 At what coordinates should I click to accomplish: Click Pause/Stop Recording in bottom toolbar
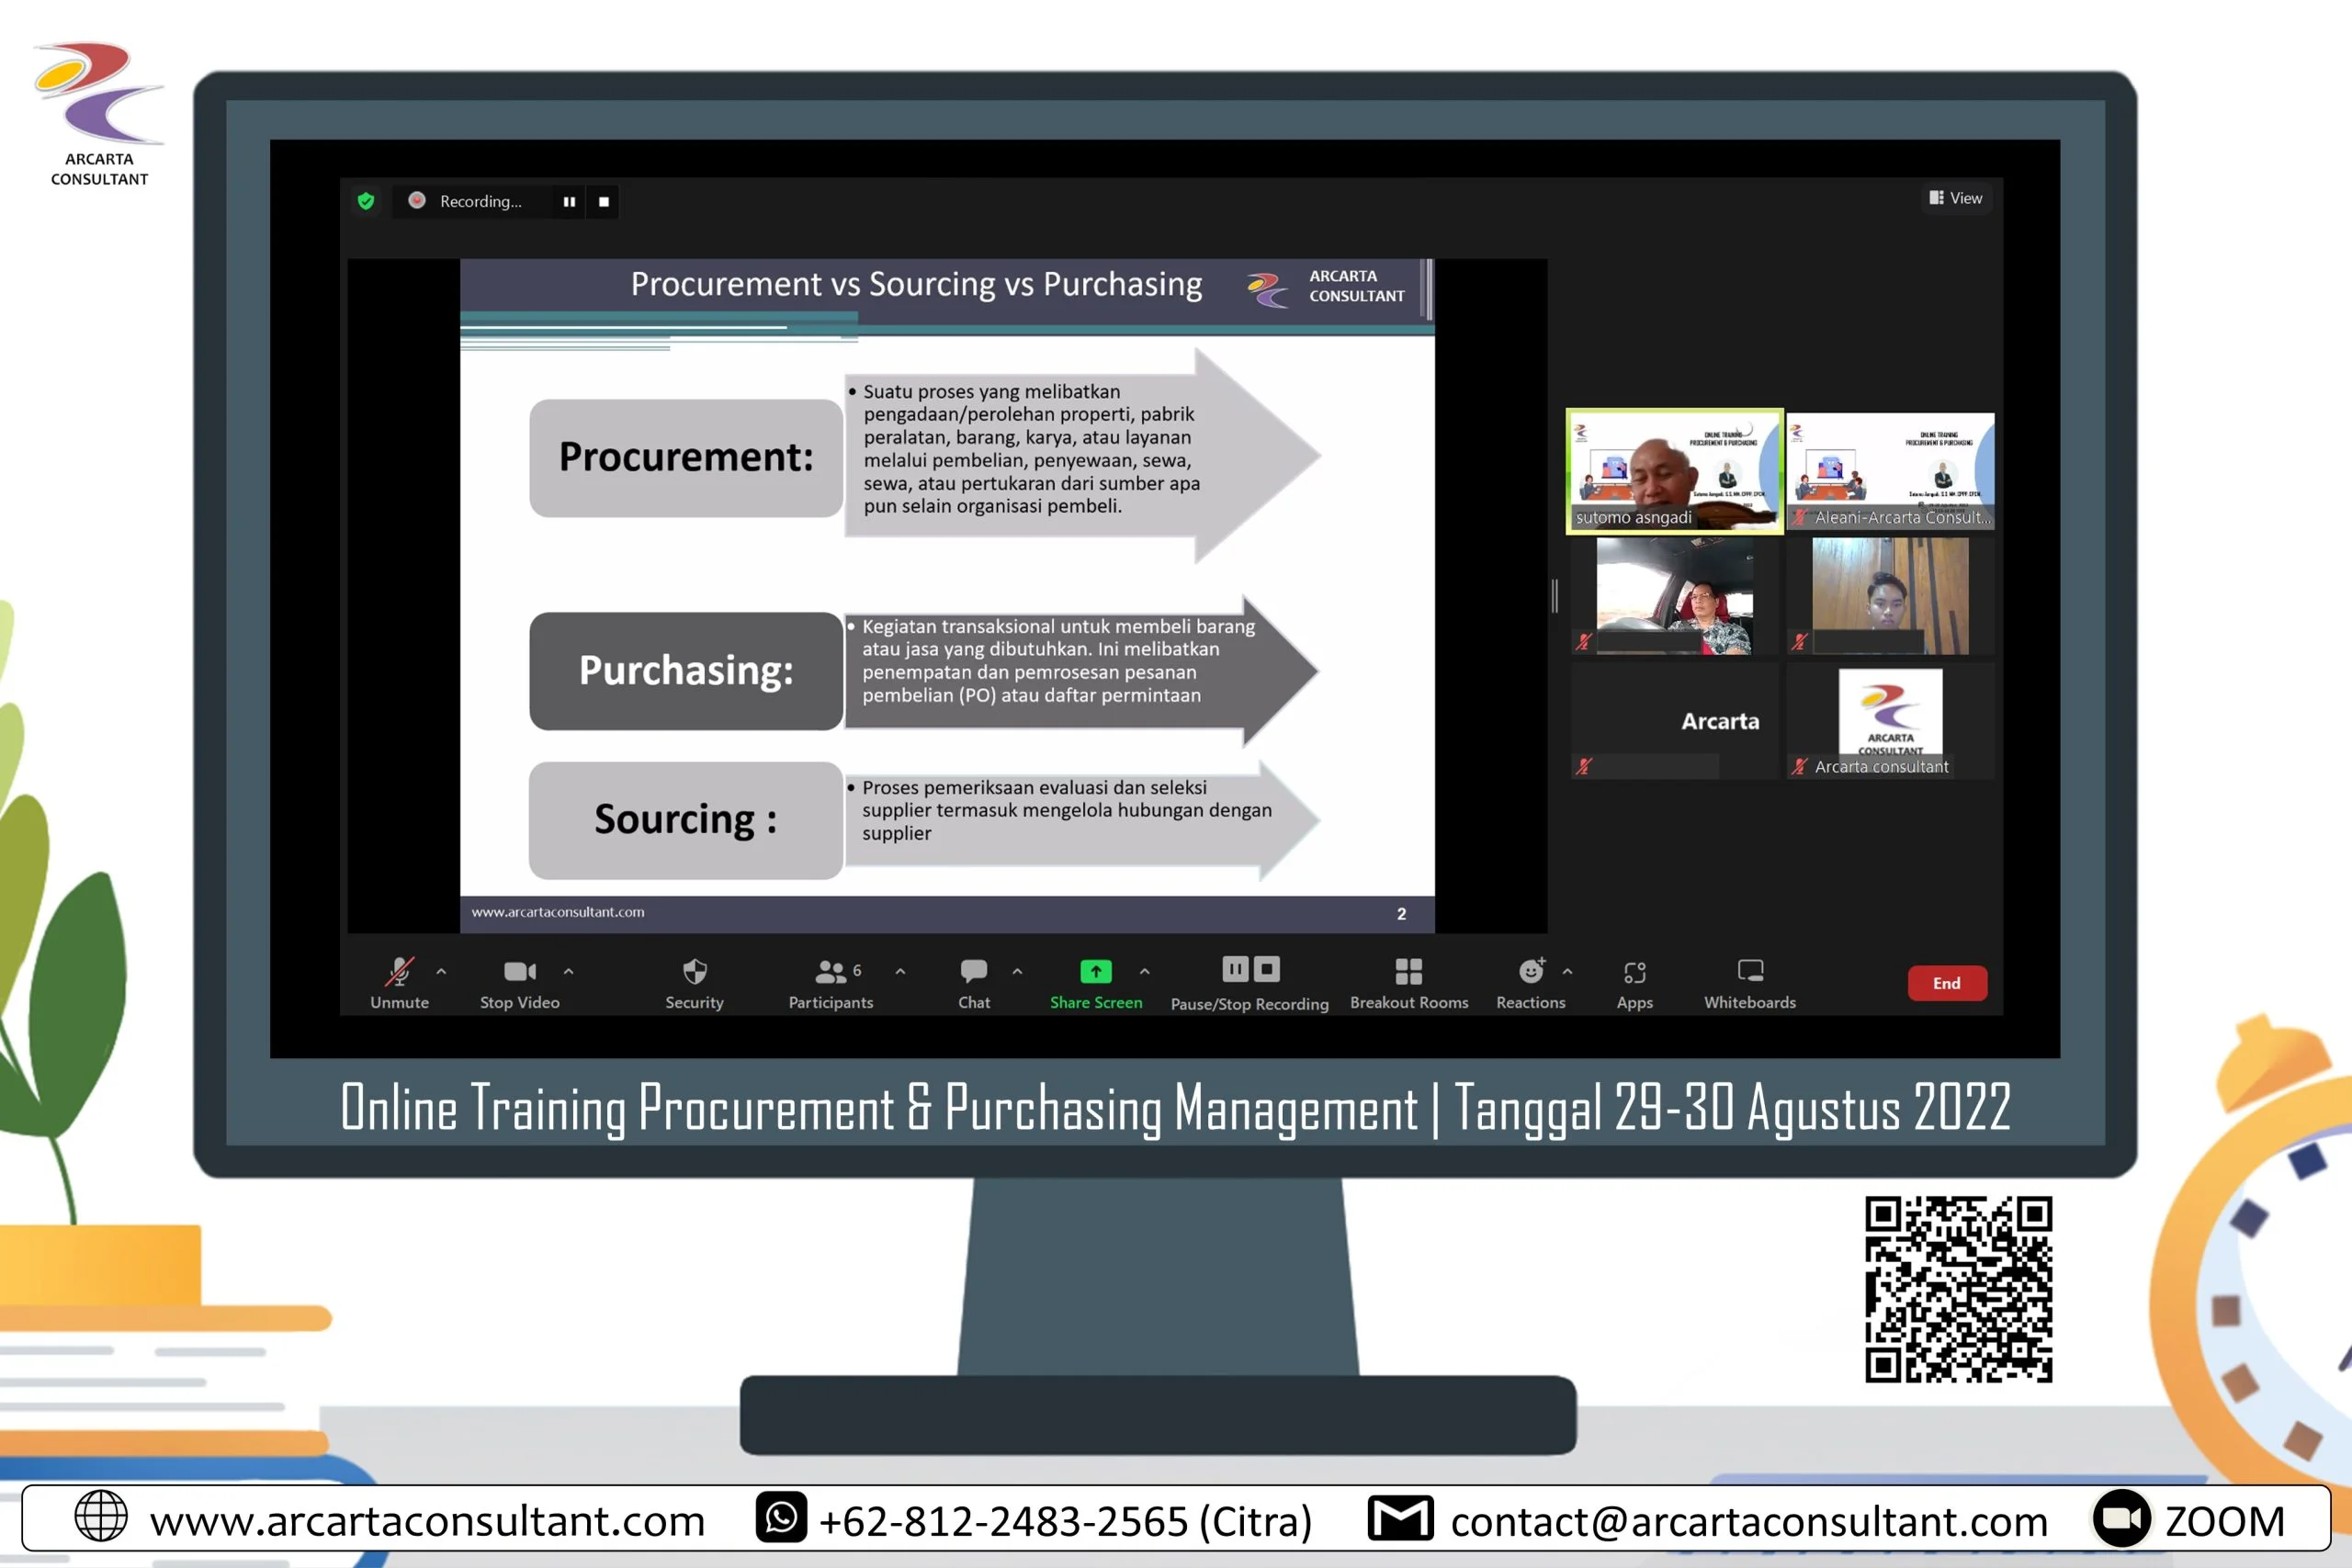click(1250, 971)
